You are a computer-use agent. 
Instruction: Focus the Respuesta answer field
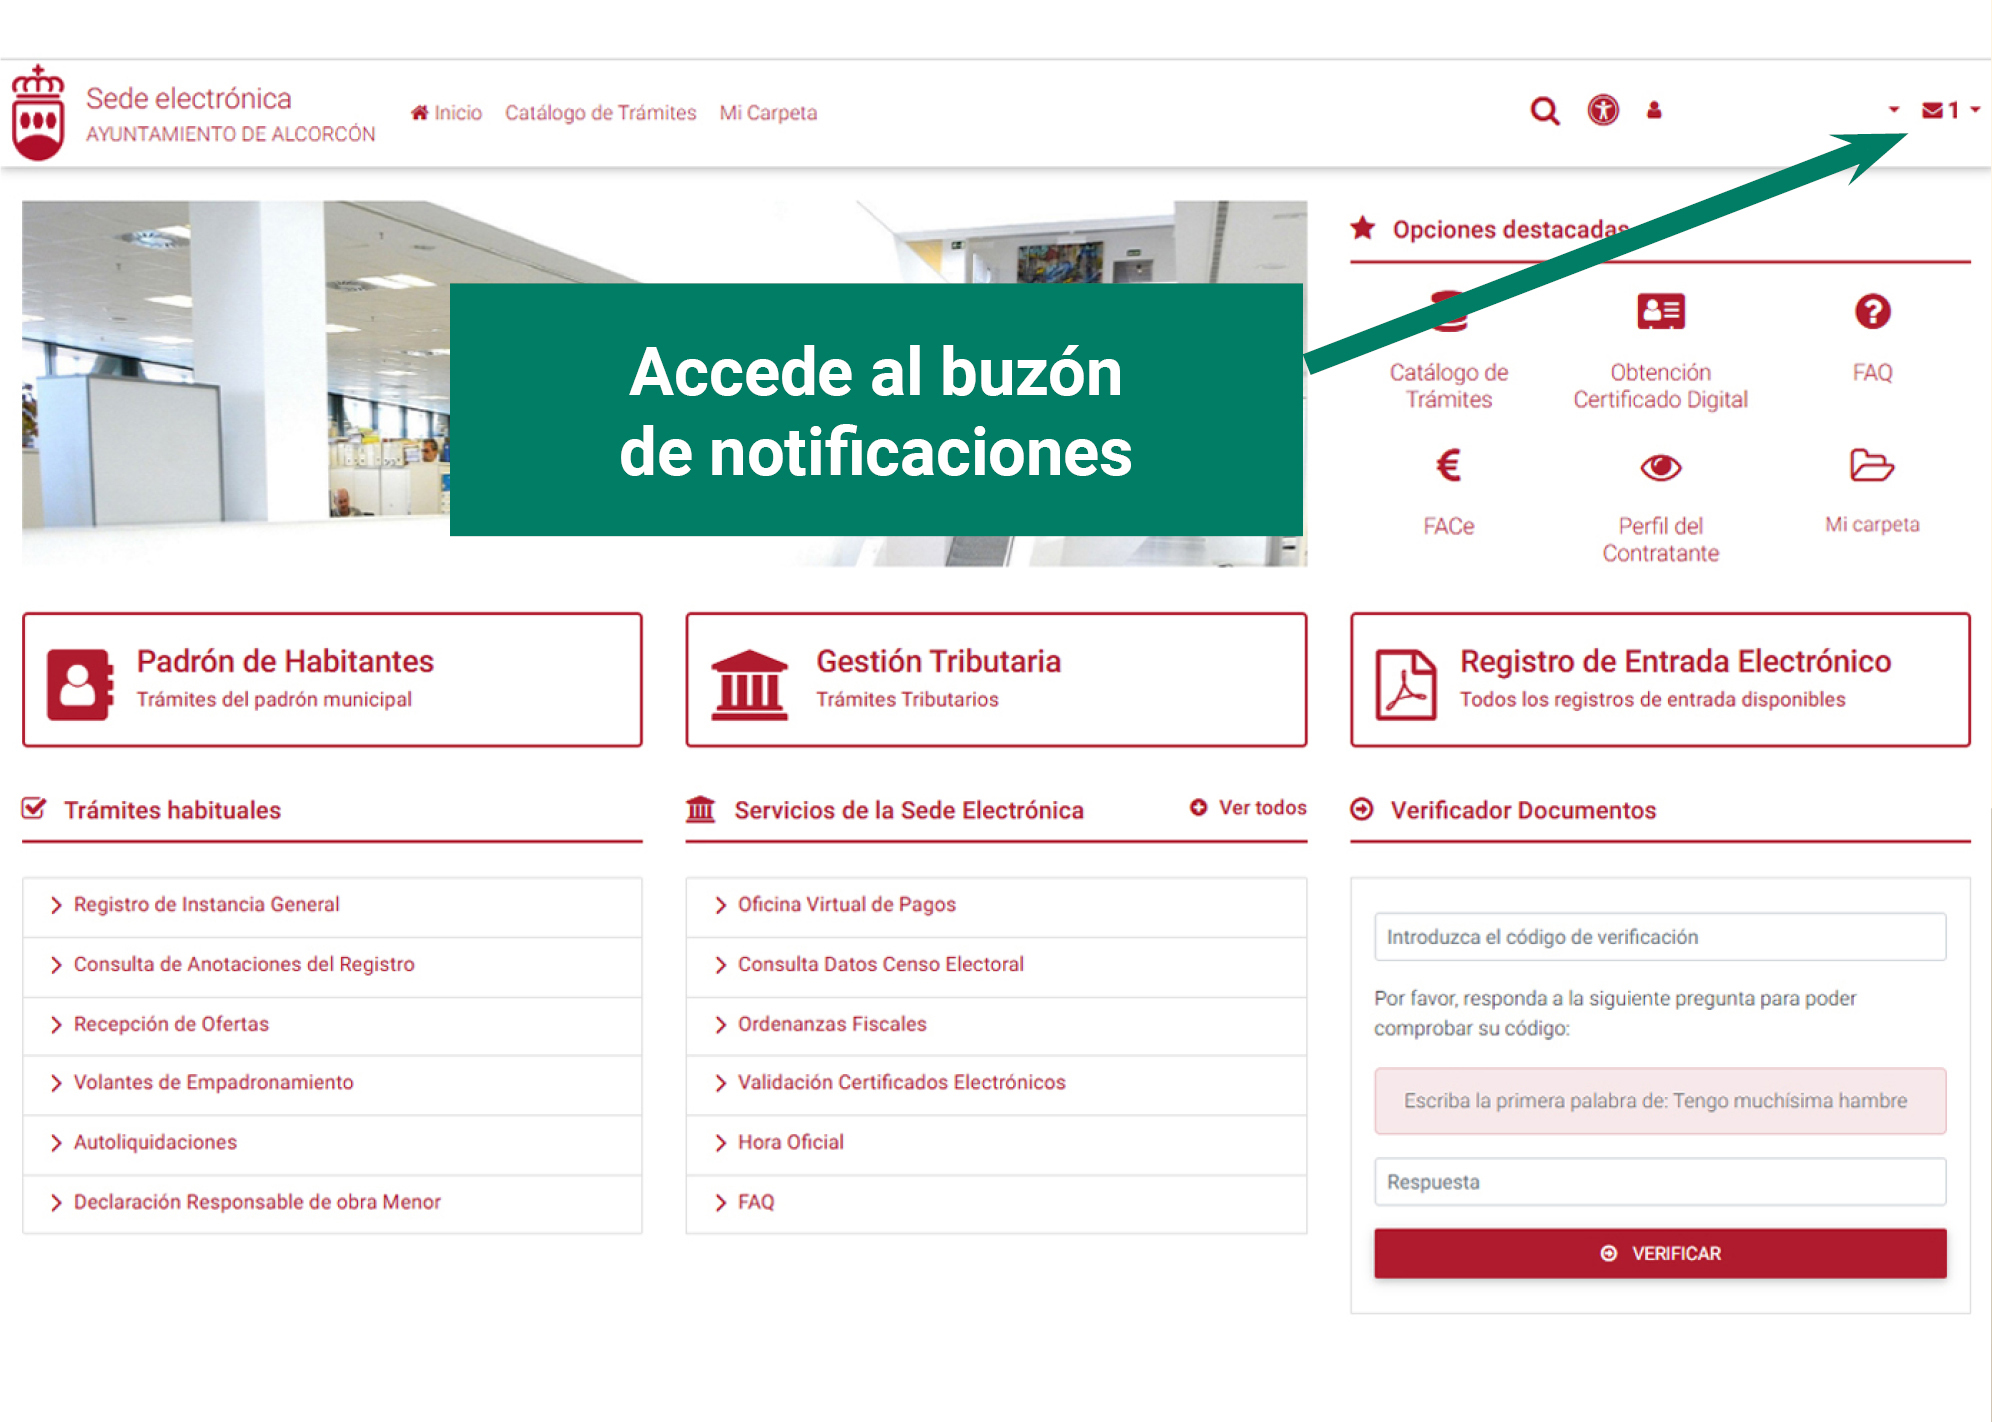(1659, 1182)
